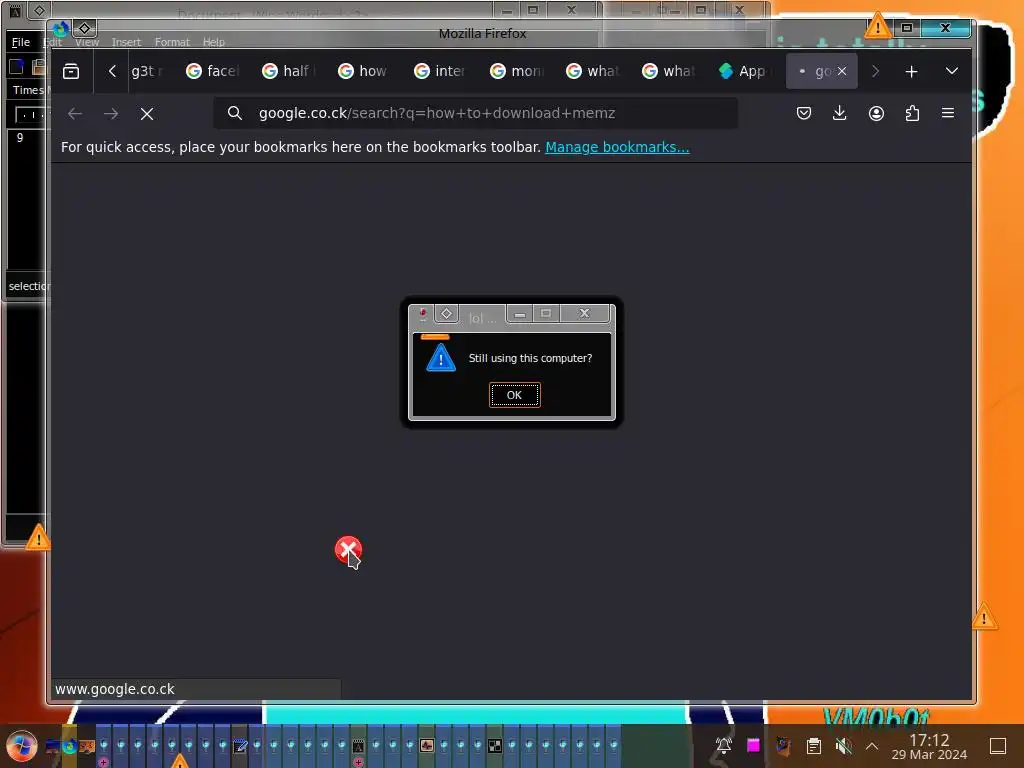Open the Times font box in WordPad
This screenshot has width=1024, height=768.
(27, 89)
